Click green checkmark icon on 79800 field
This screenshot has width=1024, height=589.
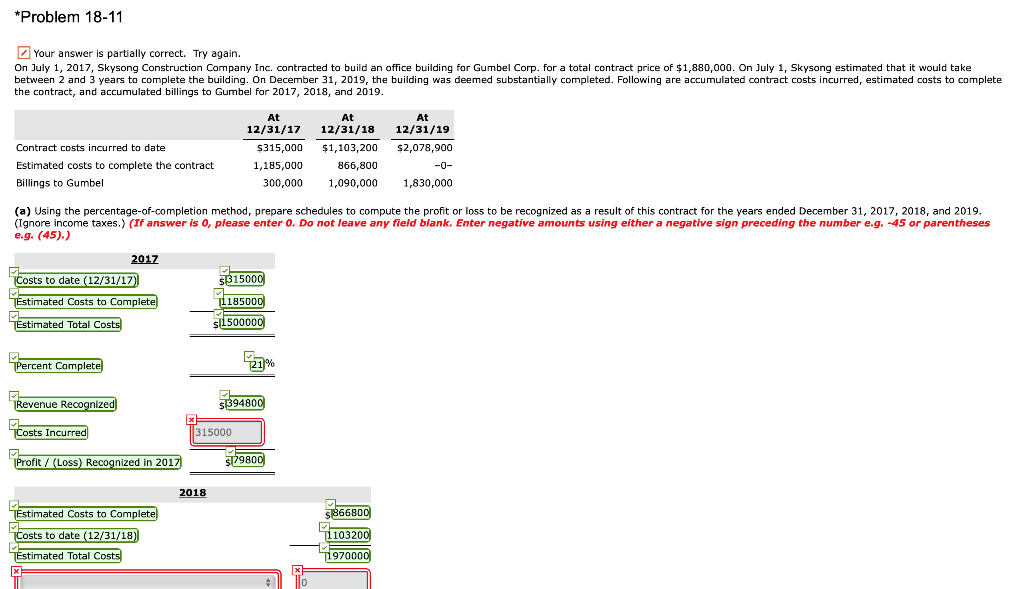coord(231,451)
